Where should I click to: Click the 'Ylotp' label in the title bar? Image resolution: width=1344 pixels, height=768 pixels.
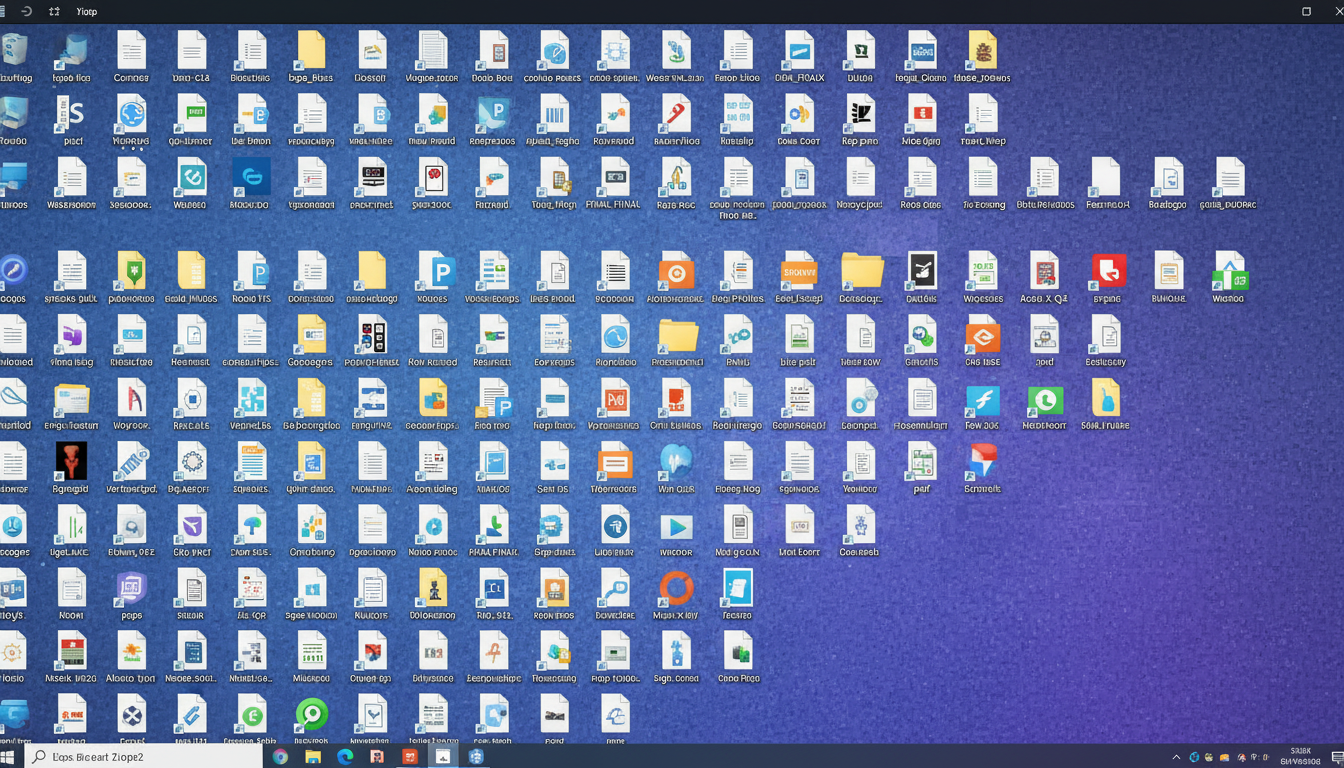coord(86,11)
